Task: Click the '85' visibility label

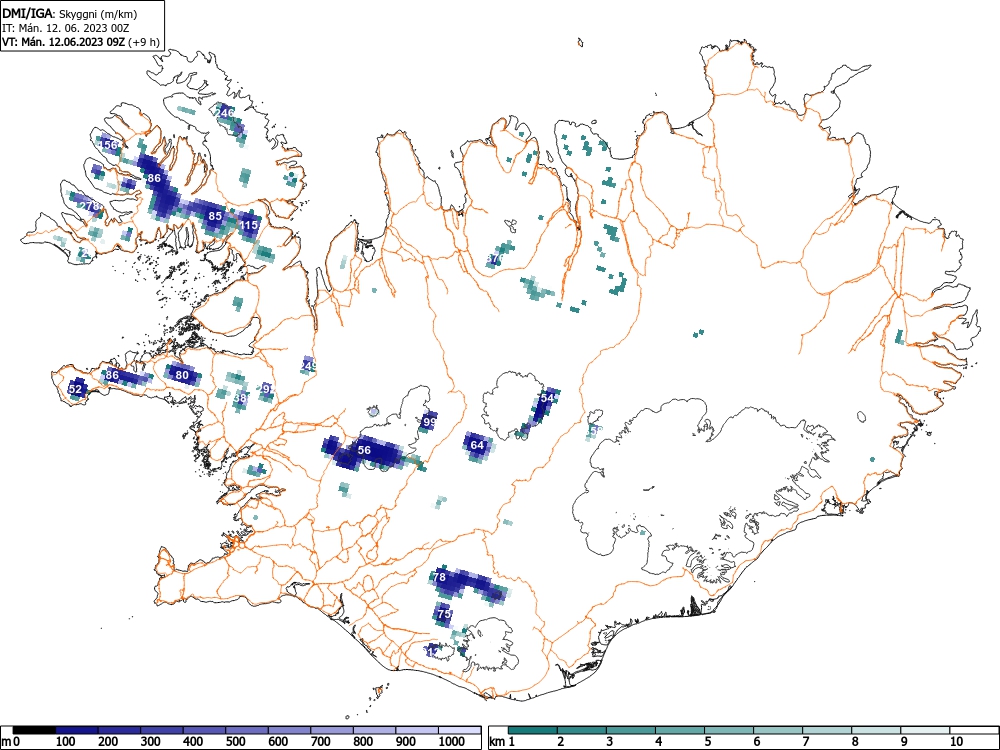Action: (x=216, y=216)
